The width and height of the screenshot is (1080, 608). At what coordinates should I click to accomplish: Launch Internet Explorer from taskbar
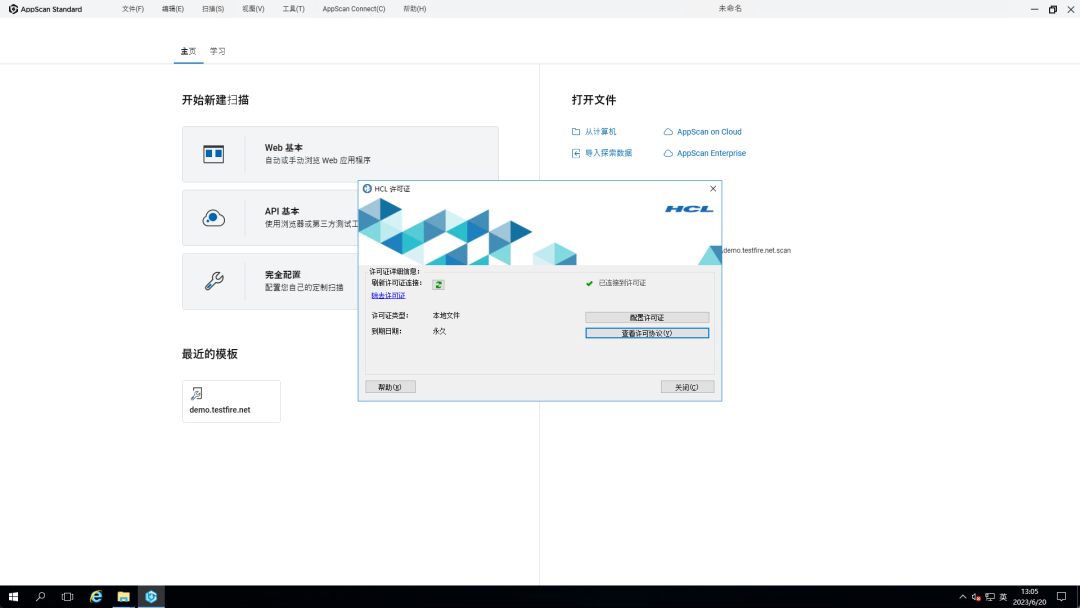(96, 596)
